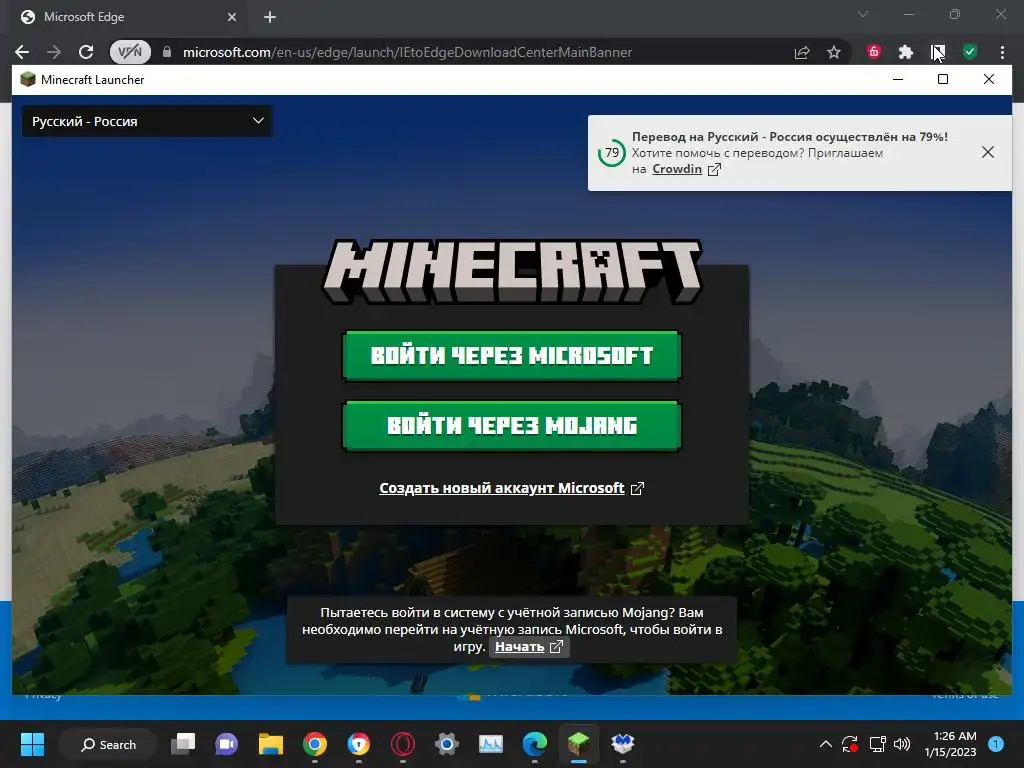
Task: Open the gear settings app on taskbar
Action: (x=447, y=744)
